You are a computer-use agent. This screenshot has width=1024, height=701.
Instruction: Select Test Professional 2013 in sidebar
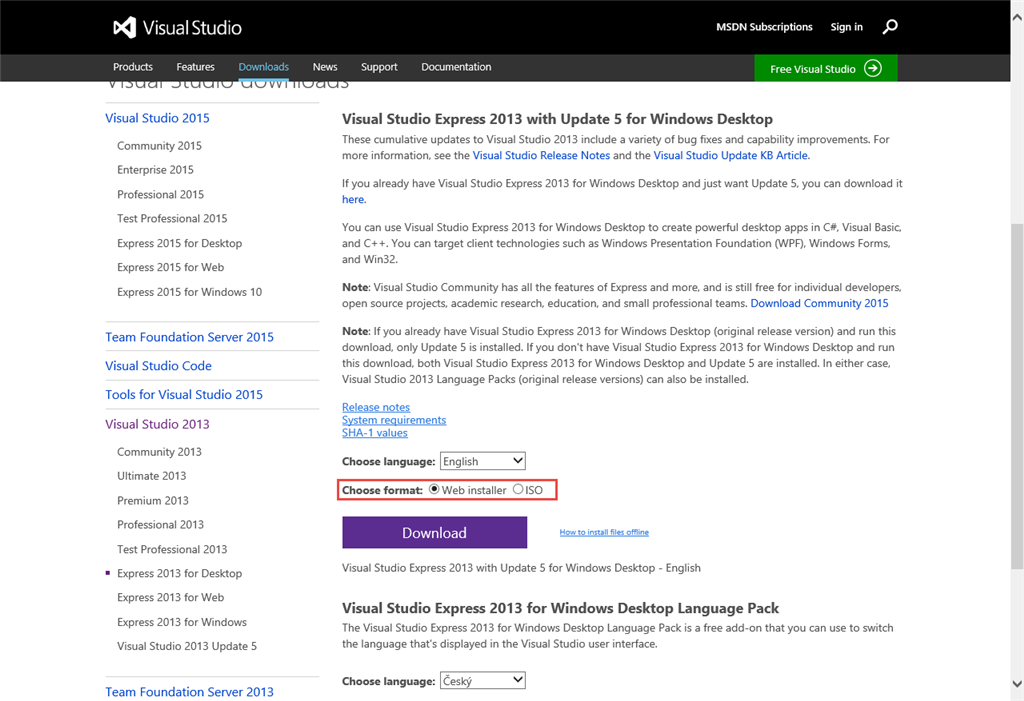[x=172, y=549]
